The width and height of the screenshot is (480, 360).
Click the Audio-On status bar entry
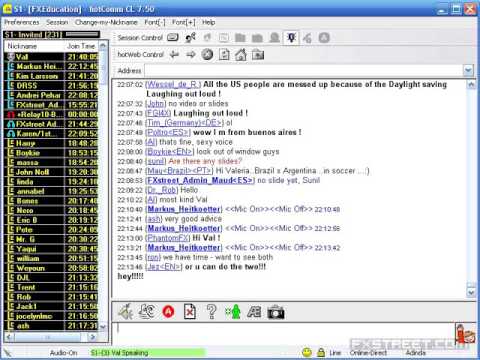point(63,353)
